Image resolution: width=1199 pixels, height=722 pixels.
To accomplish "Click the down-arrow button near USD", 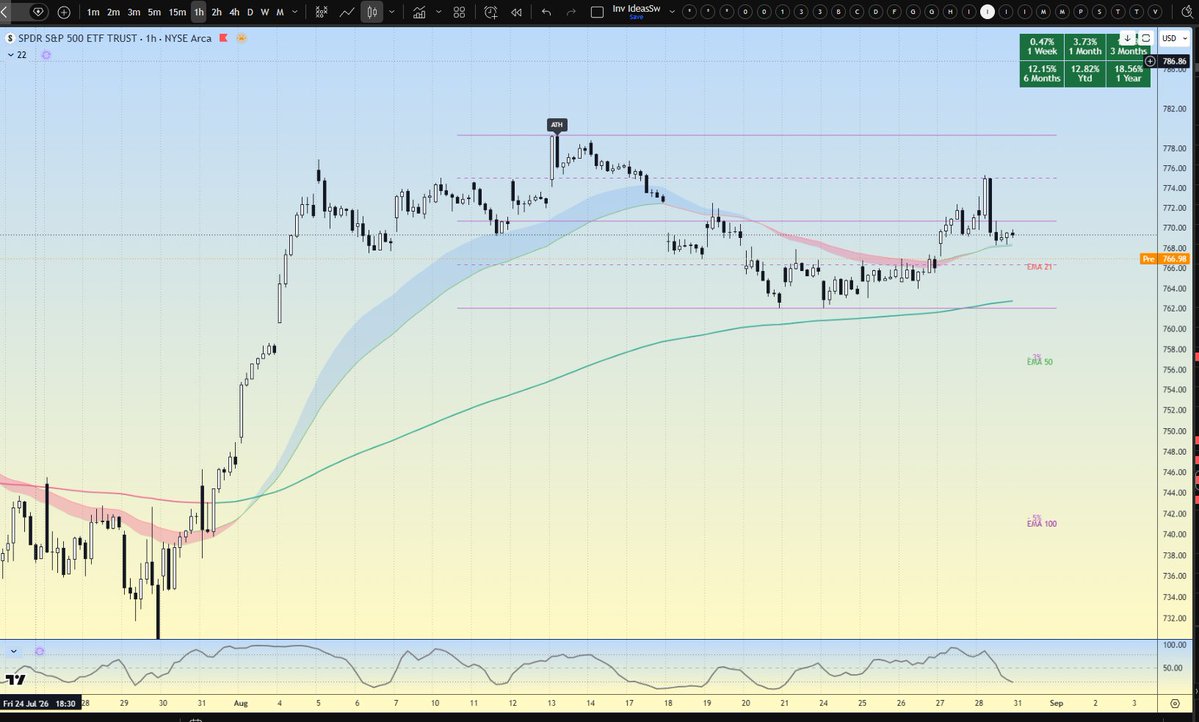I will (x=1127, y=38).
